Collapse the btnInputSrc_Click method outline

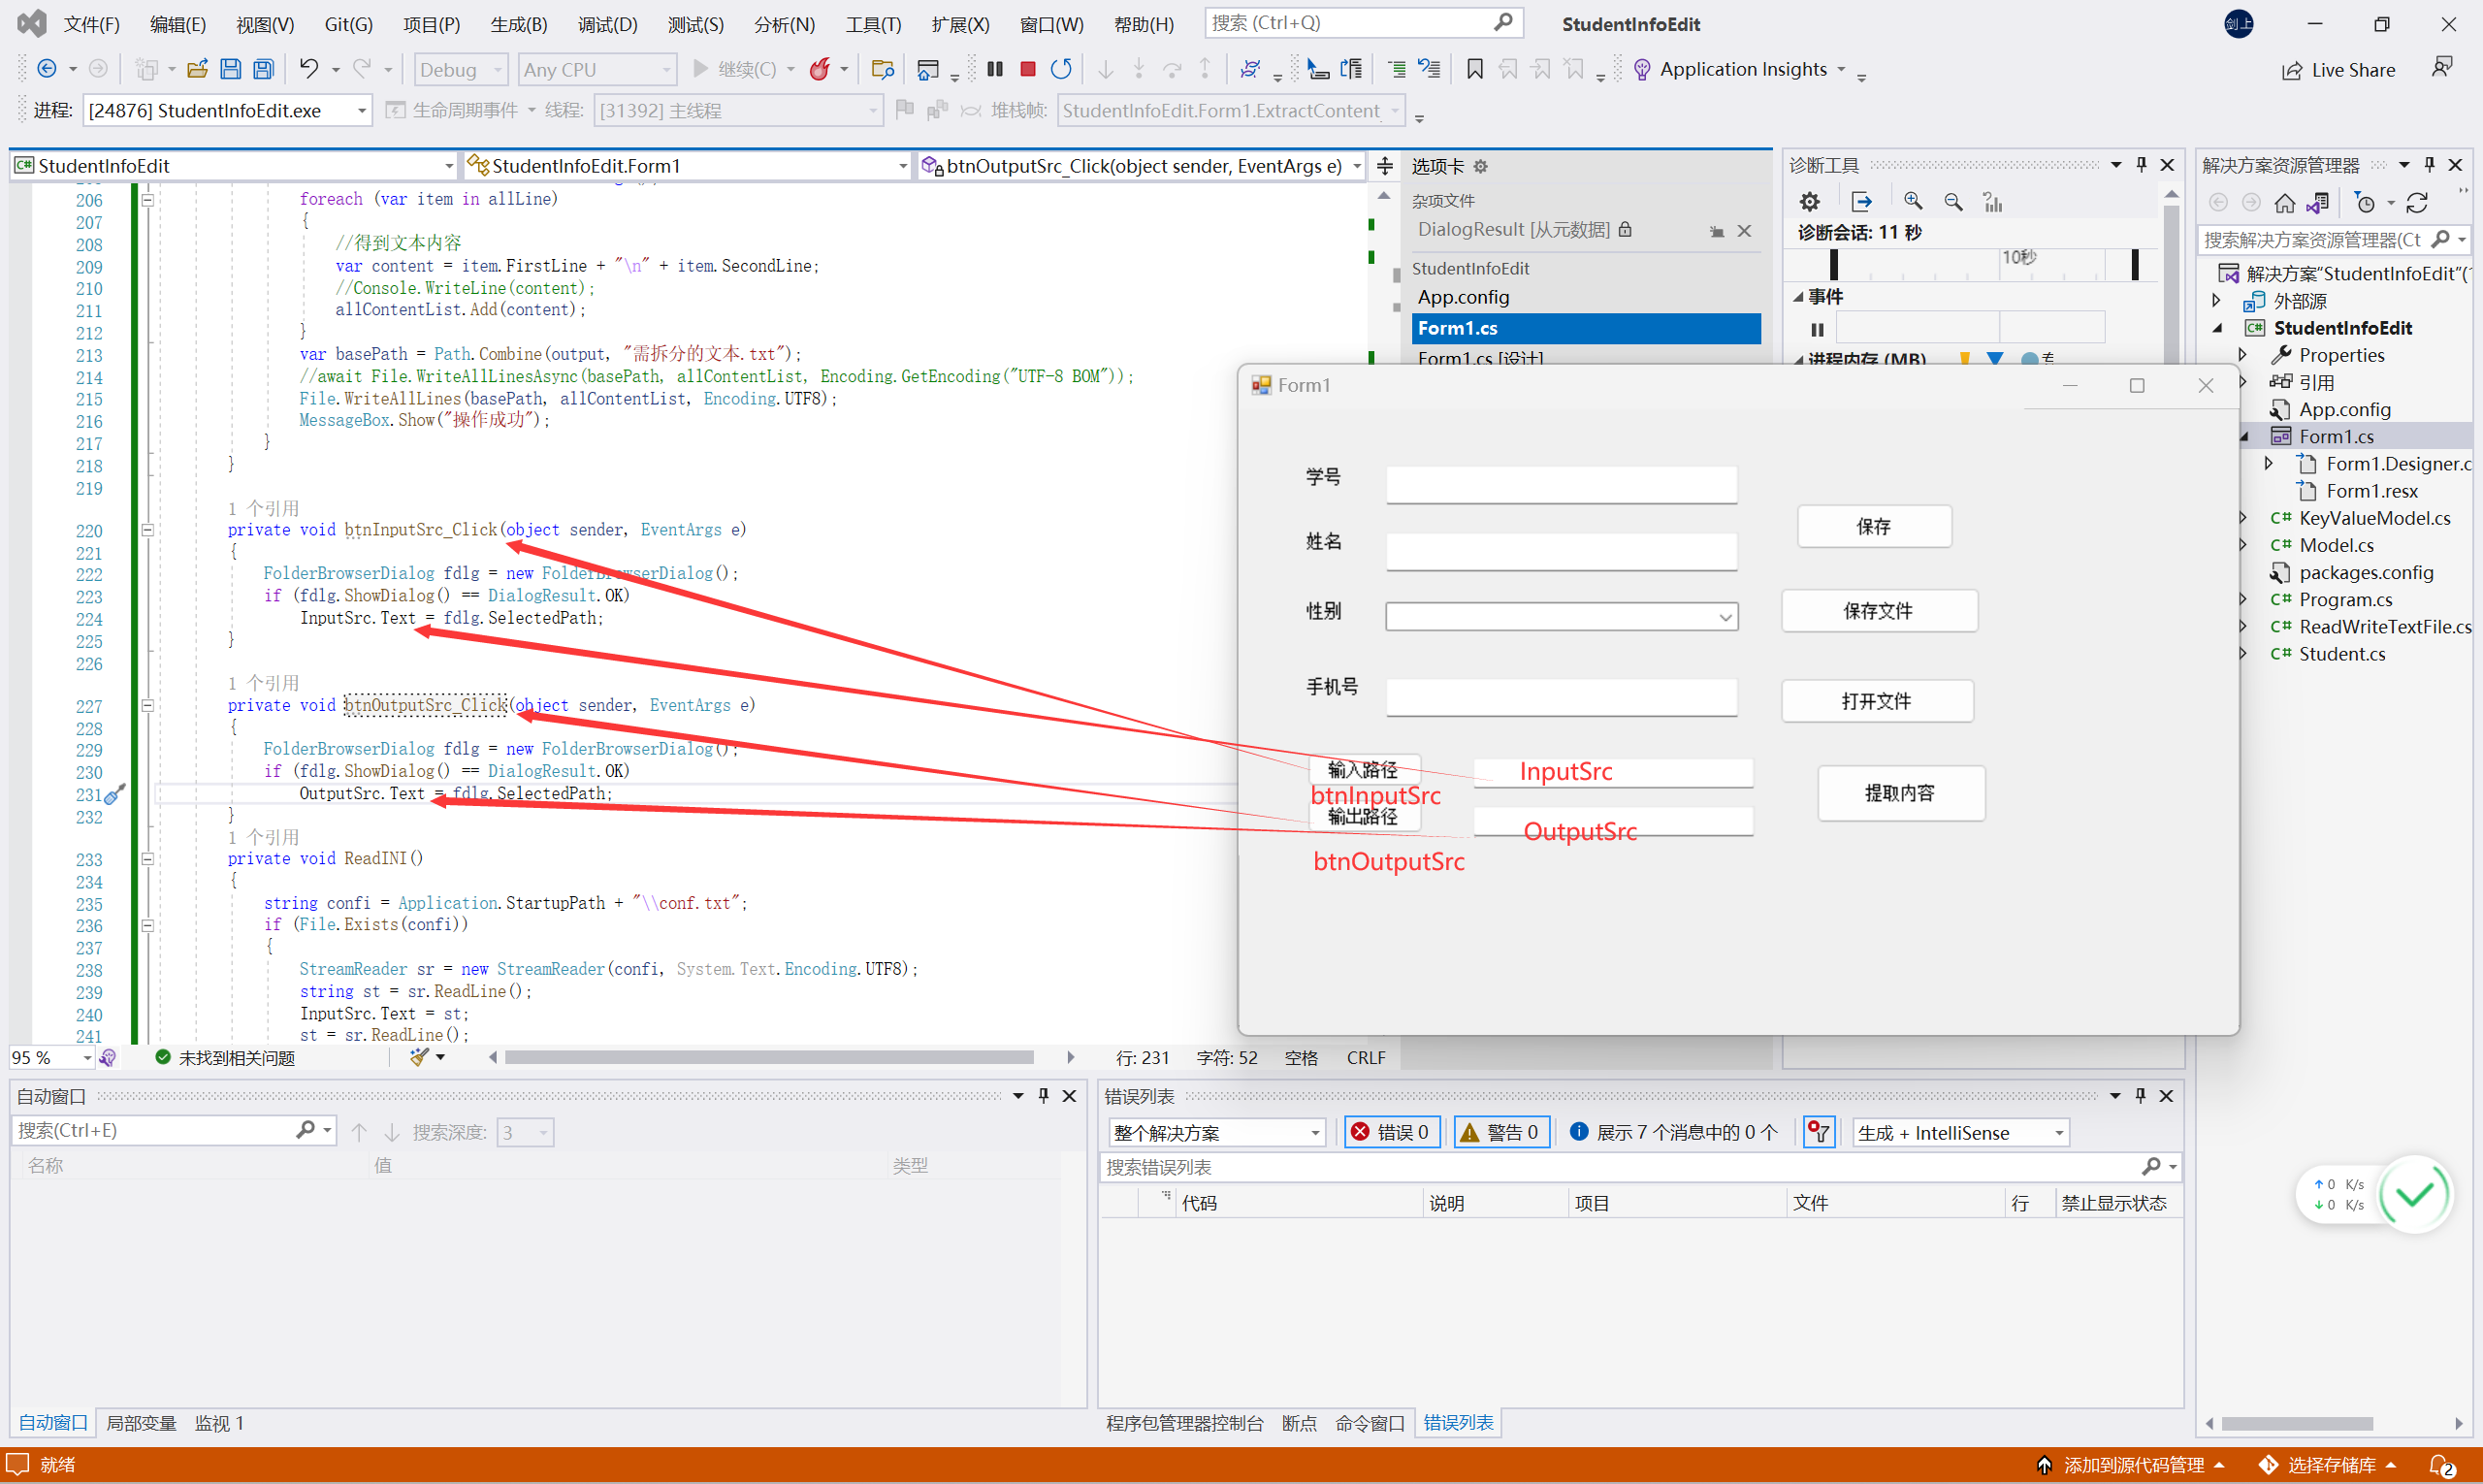pos(147,530)
